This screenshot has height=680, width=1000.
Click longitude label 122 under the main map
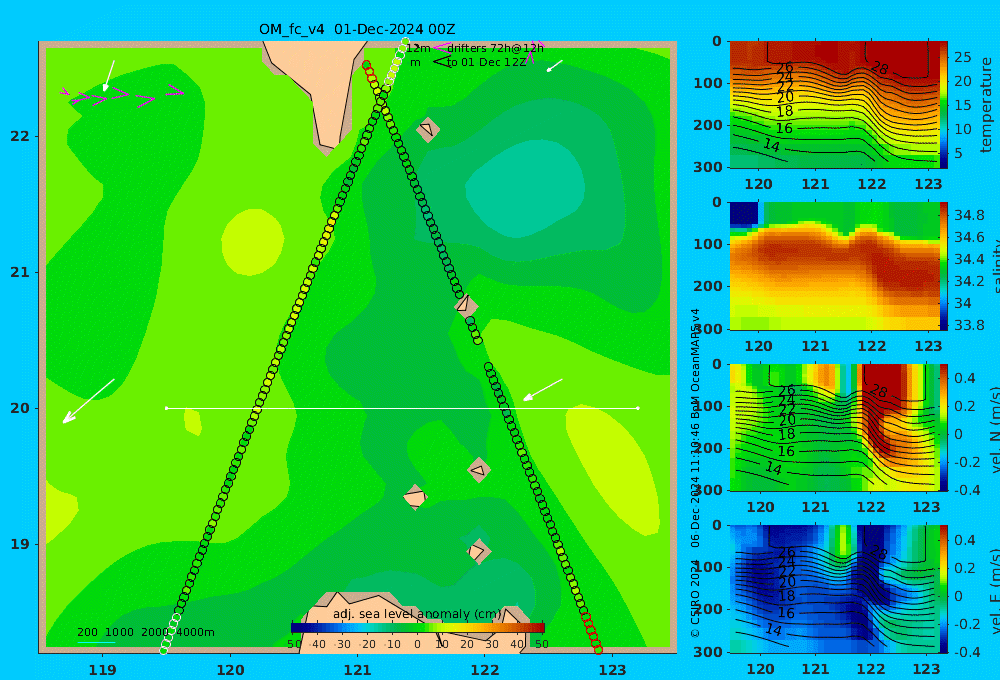click(485, 670)
